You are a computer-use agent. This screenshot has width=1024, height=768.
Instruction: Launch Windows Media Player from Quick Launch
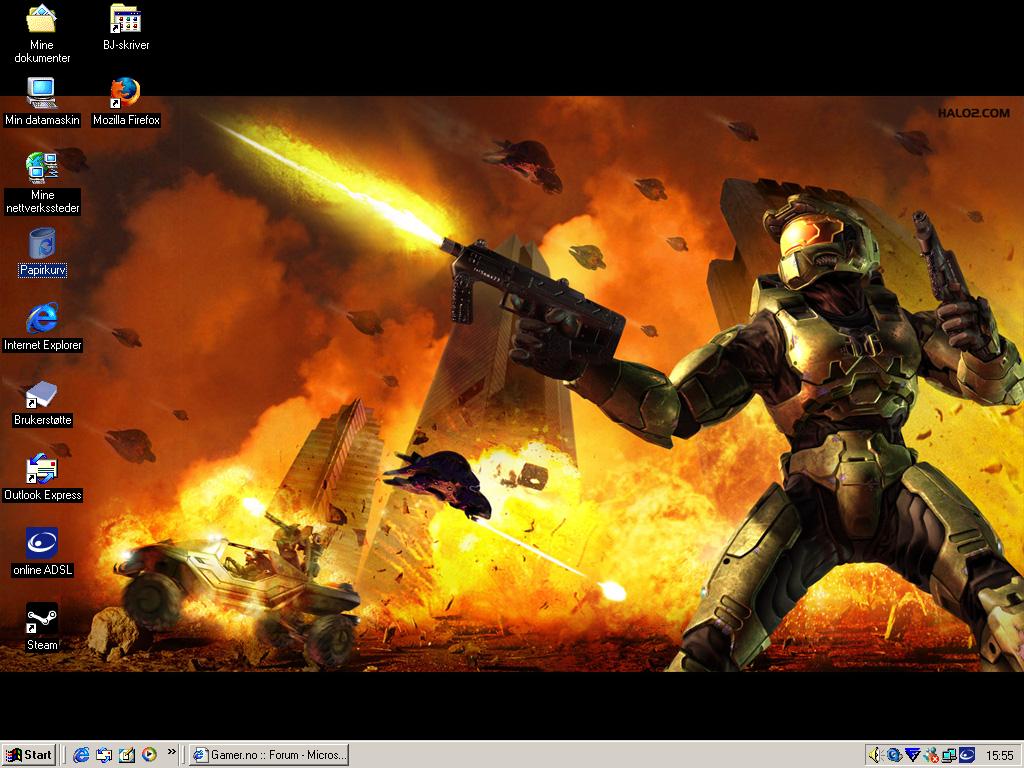(x=150, y=755)
